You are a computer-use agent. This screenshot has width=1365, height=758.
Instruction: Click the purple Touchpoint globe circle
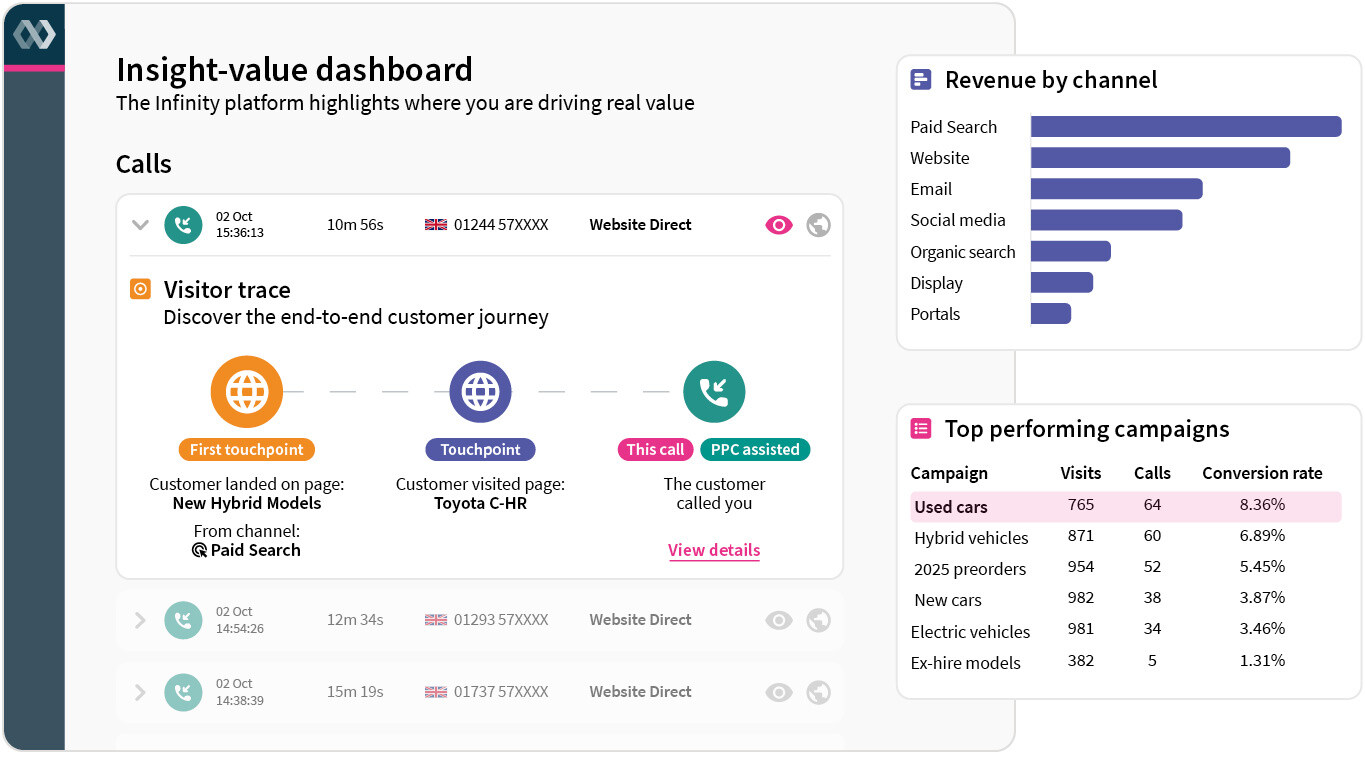[x=481, y=392]
